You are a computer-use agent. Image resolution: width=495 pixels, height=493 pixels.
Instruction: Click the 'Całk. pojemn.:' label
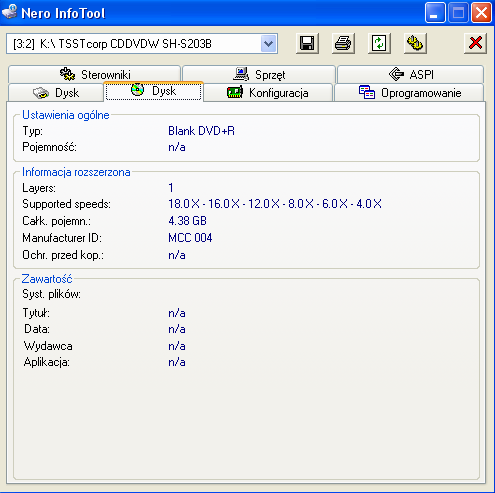(x=56, y=221)
